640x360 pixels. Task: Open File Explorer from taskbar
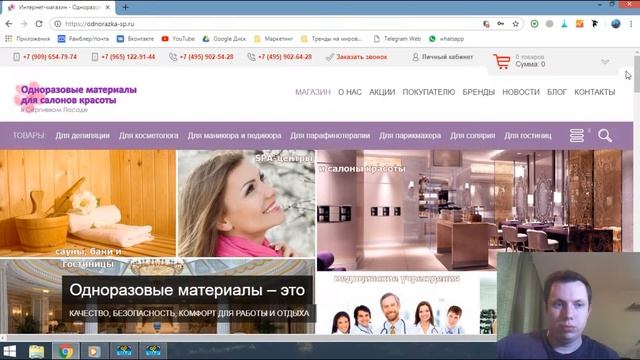click(x=36, y=351)
